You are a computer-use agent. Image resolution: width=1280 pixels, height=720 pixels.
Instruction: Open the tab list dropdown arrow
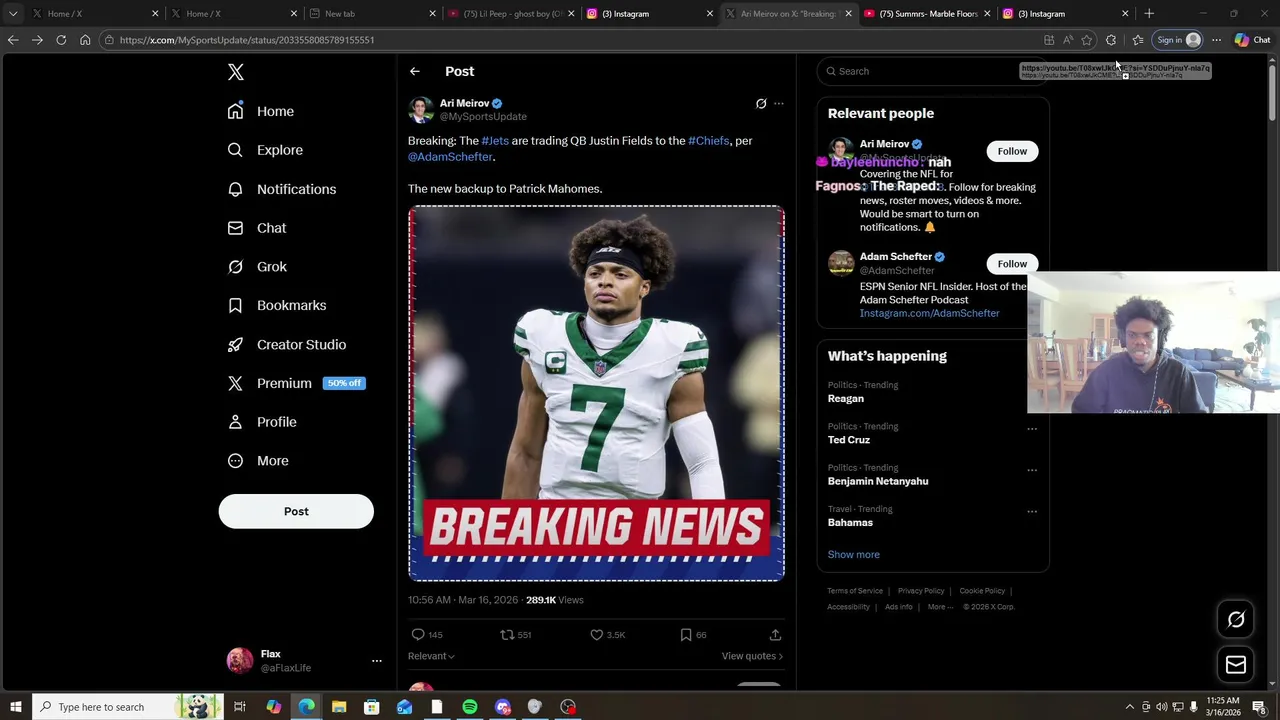point(12,14)
